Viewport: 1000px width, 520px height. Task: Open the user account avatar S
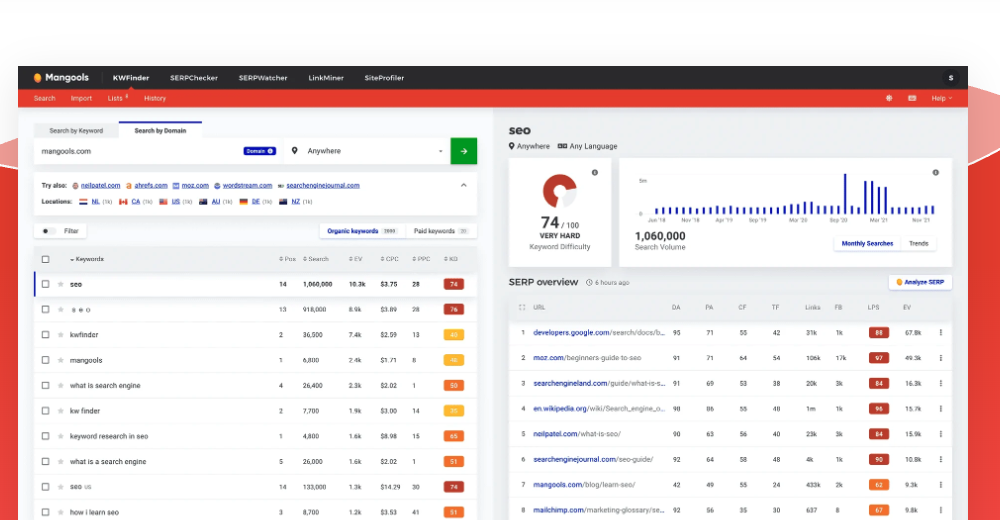click(x=950, y=78)
